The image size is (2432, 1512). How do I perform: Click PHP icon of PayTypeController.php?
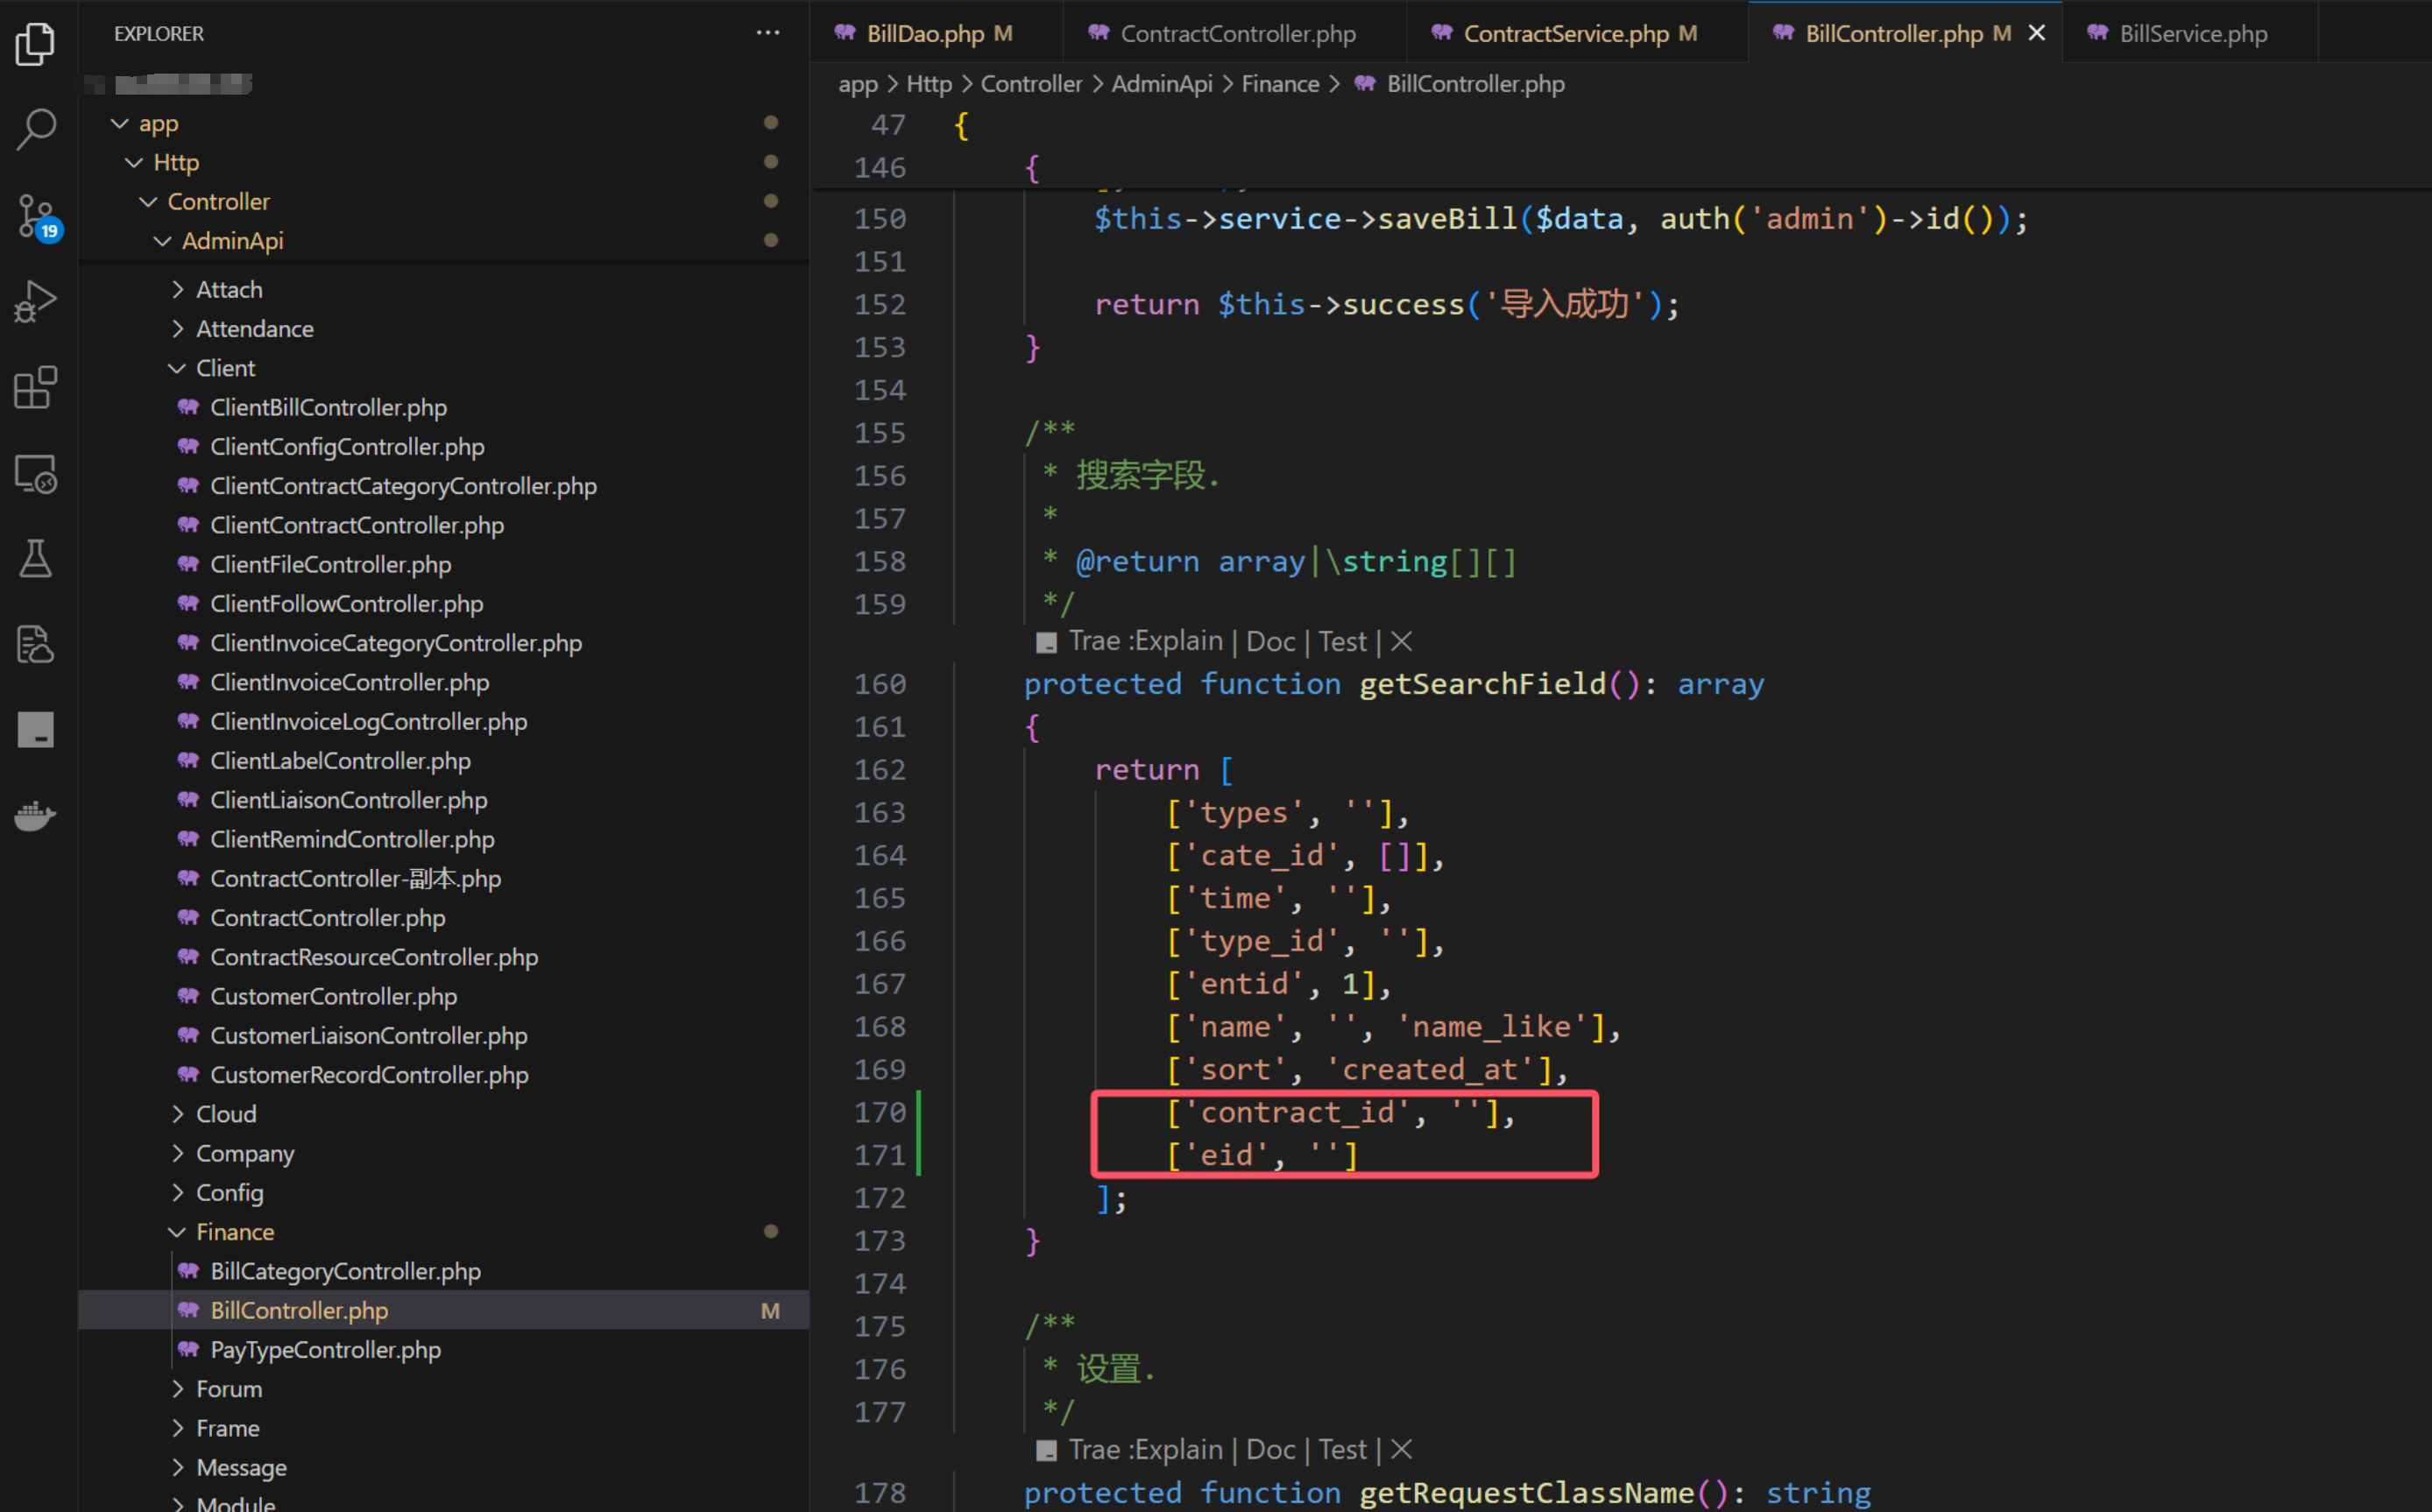pyautogui.click(x=188, y=1349)
